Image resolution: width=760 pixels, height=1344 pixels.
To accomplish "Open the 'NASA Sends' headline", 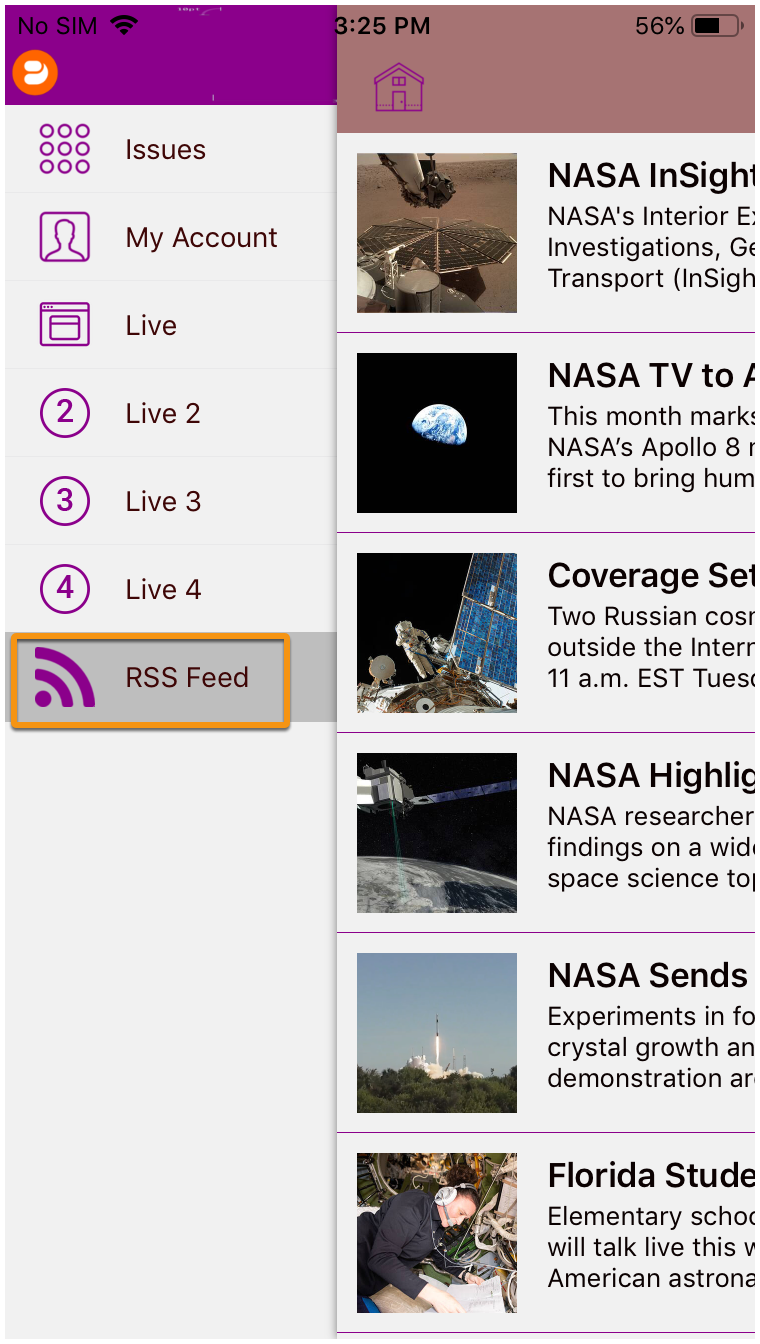I will (648, 976).
